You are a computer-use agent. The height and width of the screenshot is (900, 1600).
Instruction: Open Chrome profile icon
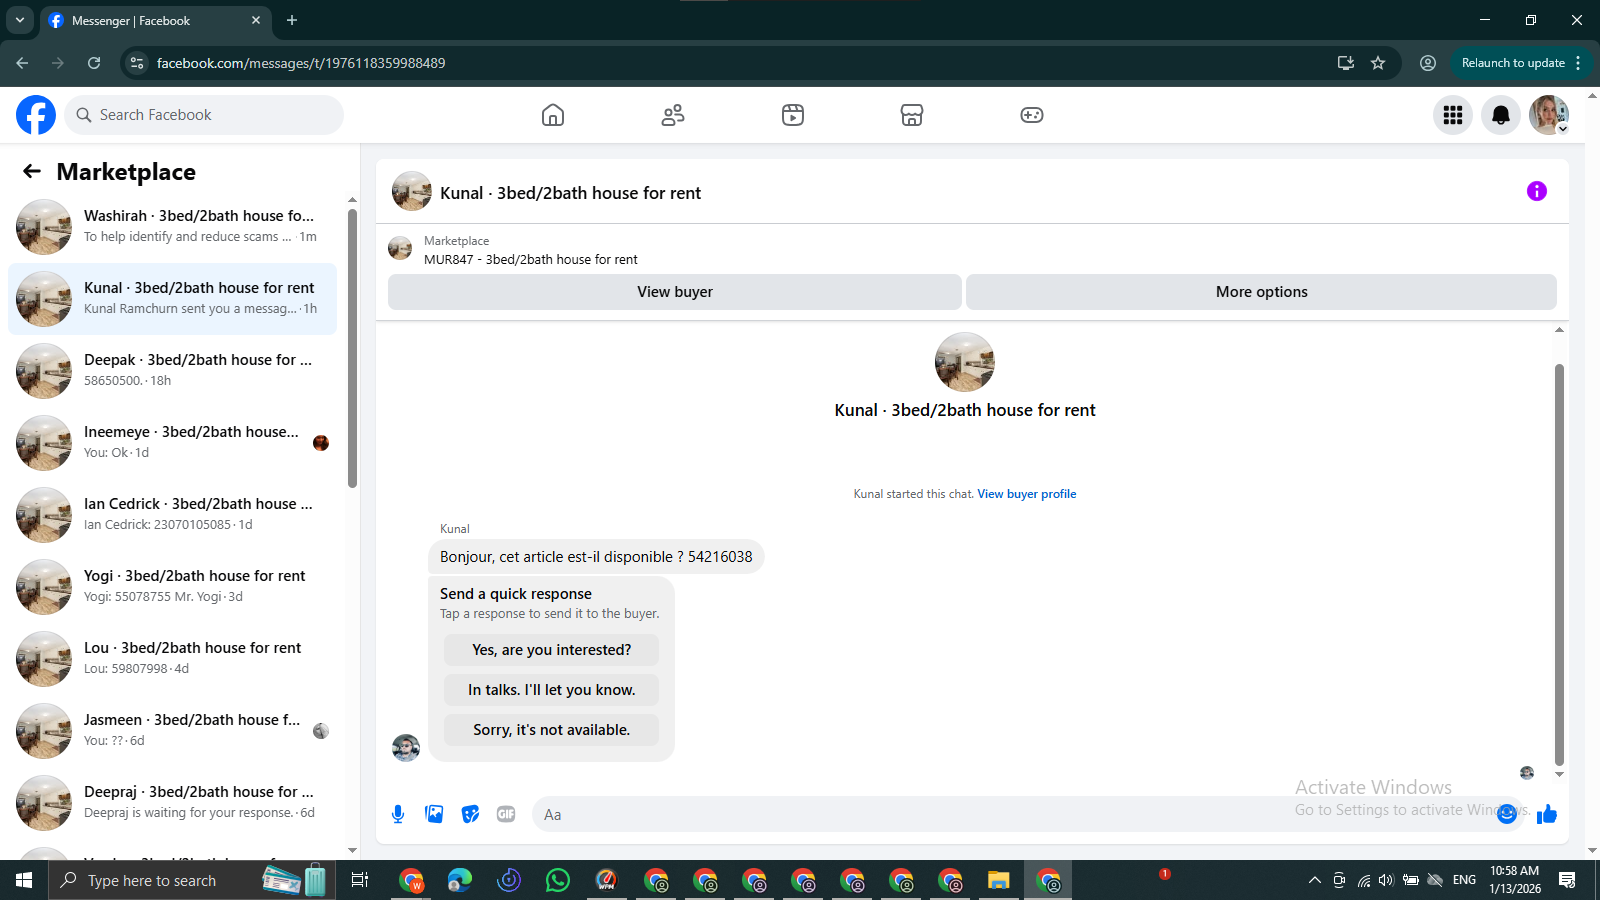[1428, 63]
